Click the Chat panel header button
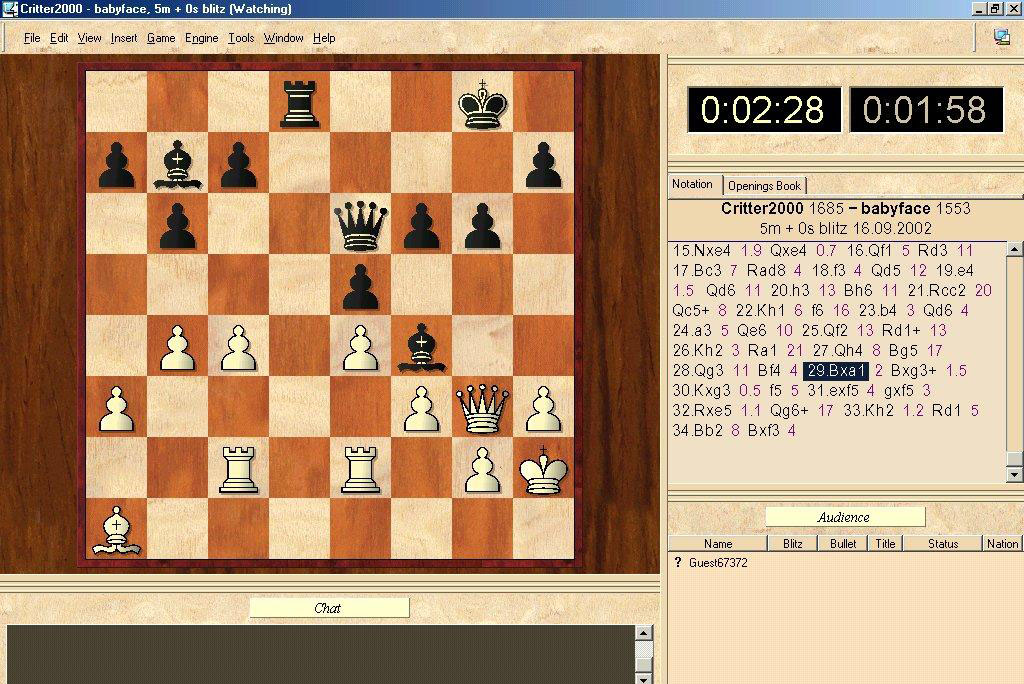The height and width of the screenshot is (684, 1024). (x=328, y=608)
